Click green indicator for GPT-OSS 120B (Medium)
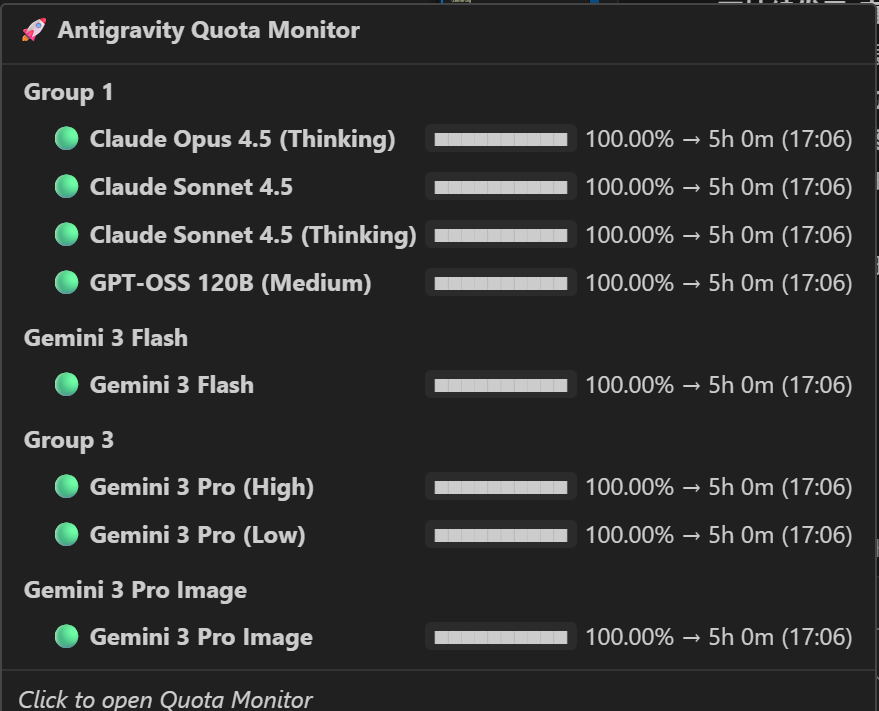879x711 pixels. point(67,282)
